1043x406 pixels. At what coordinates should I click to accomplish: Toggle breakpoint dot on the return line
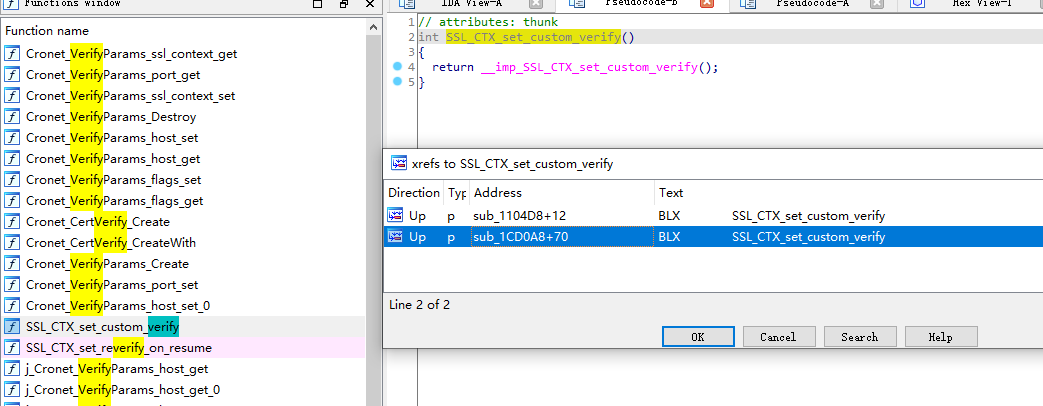[x=398, y=67]
